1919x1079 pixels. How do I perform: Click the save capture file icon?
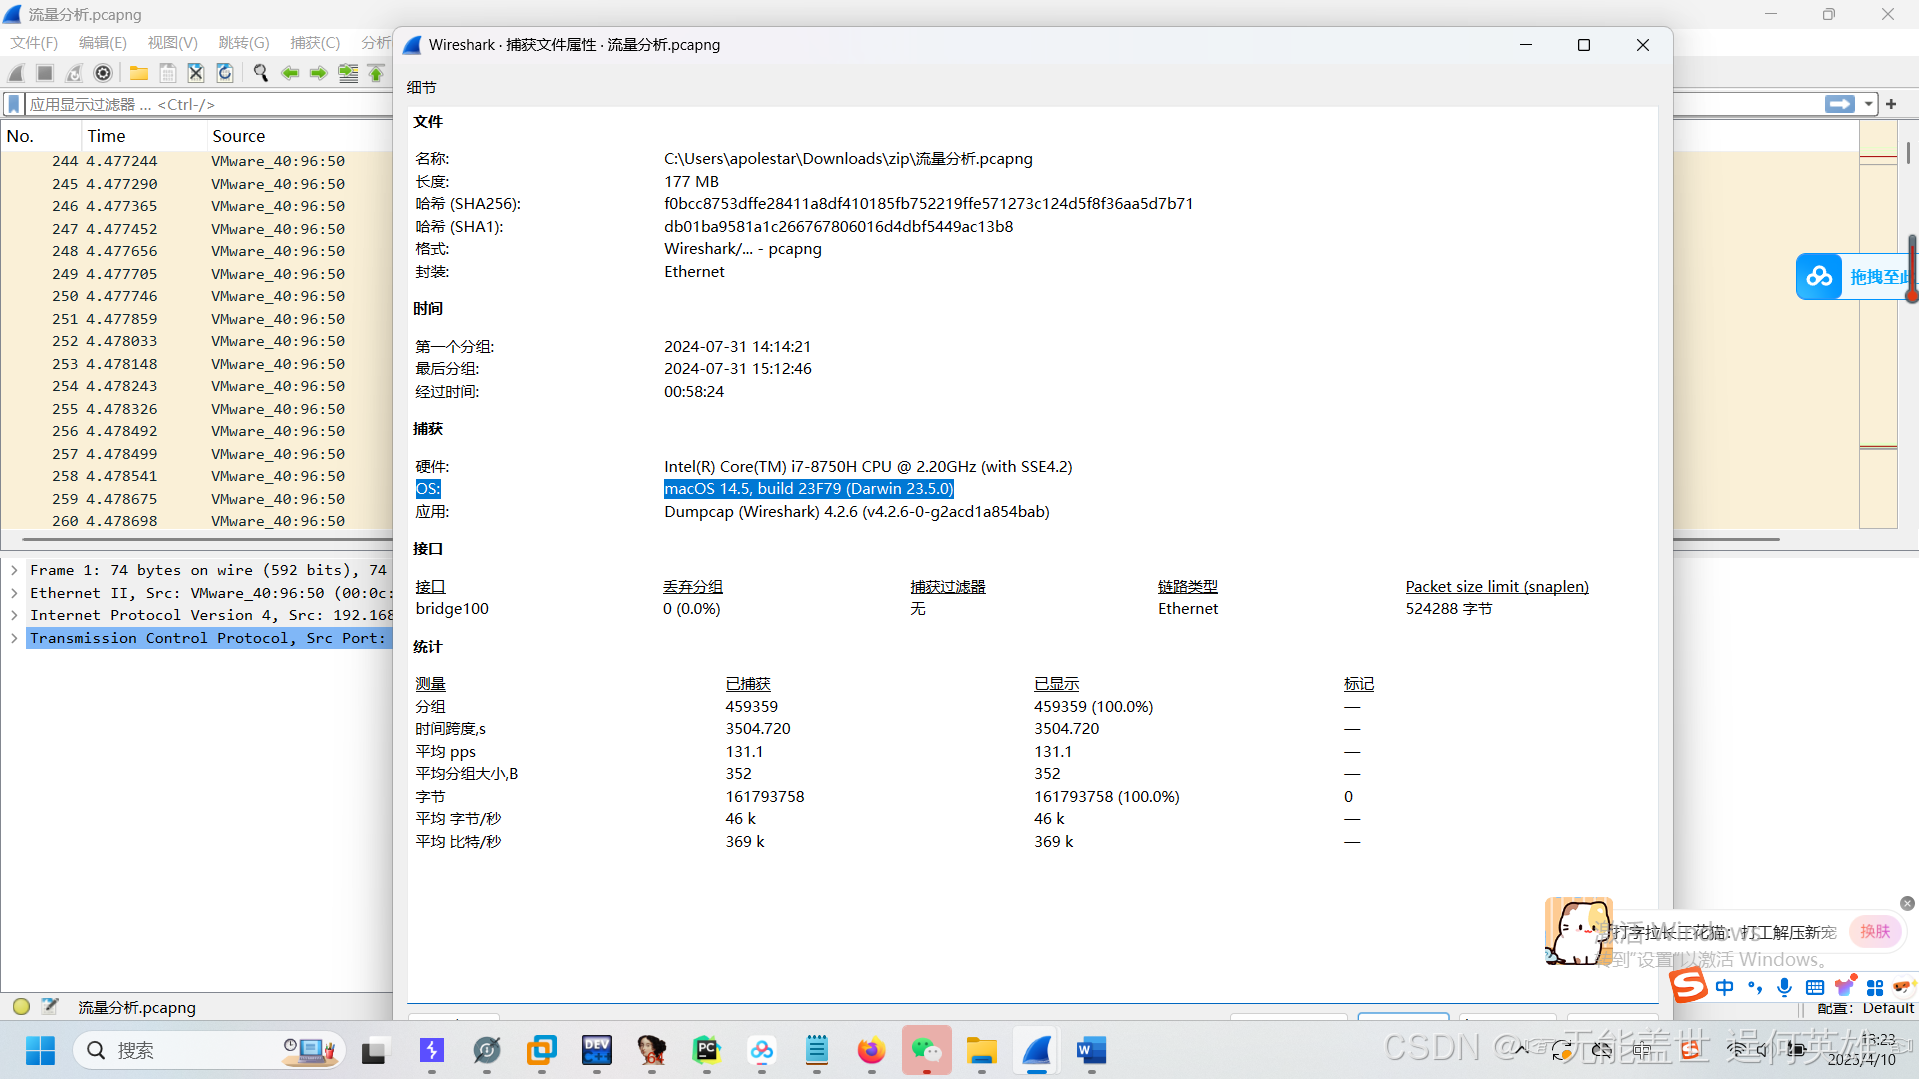click(168, 73)
